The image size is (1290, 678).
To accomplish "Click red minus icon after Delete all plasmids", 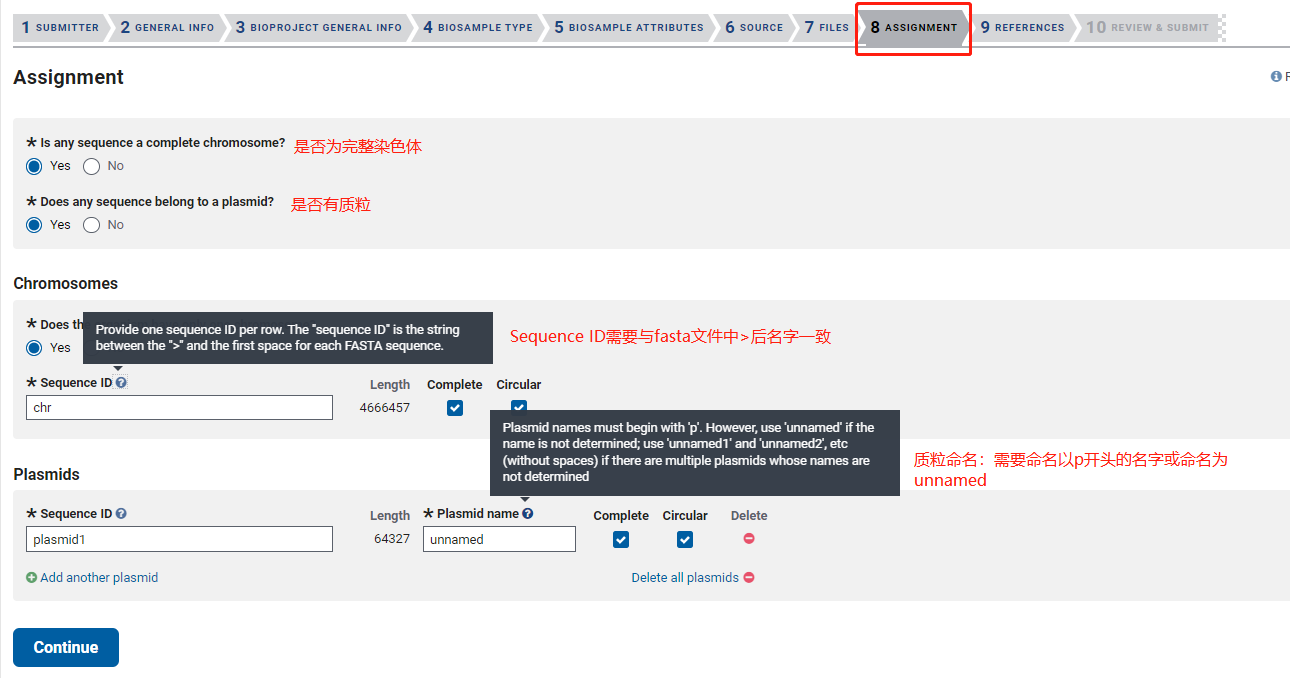I will coord(749,578).
